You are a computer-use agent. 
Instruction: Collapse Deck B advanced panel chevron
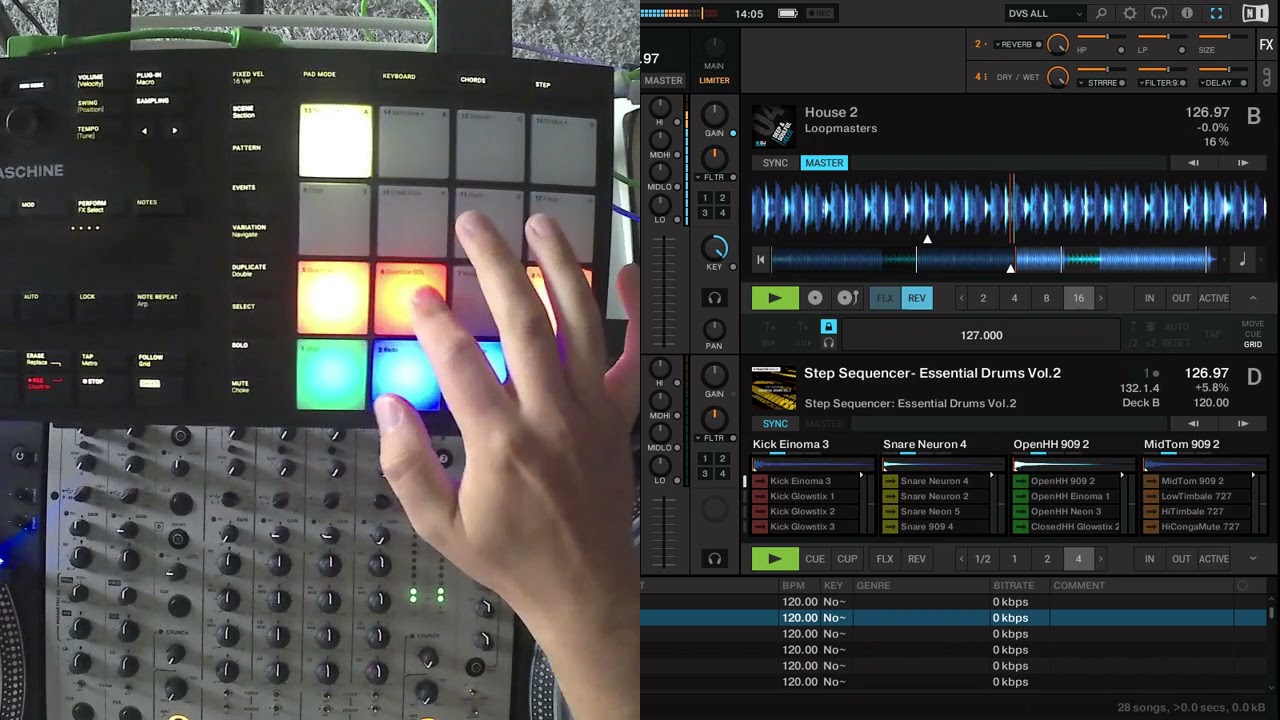click(1253, 298)
